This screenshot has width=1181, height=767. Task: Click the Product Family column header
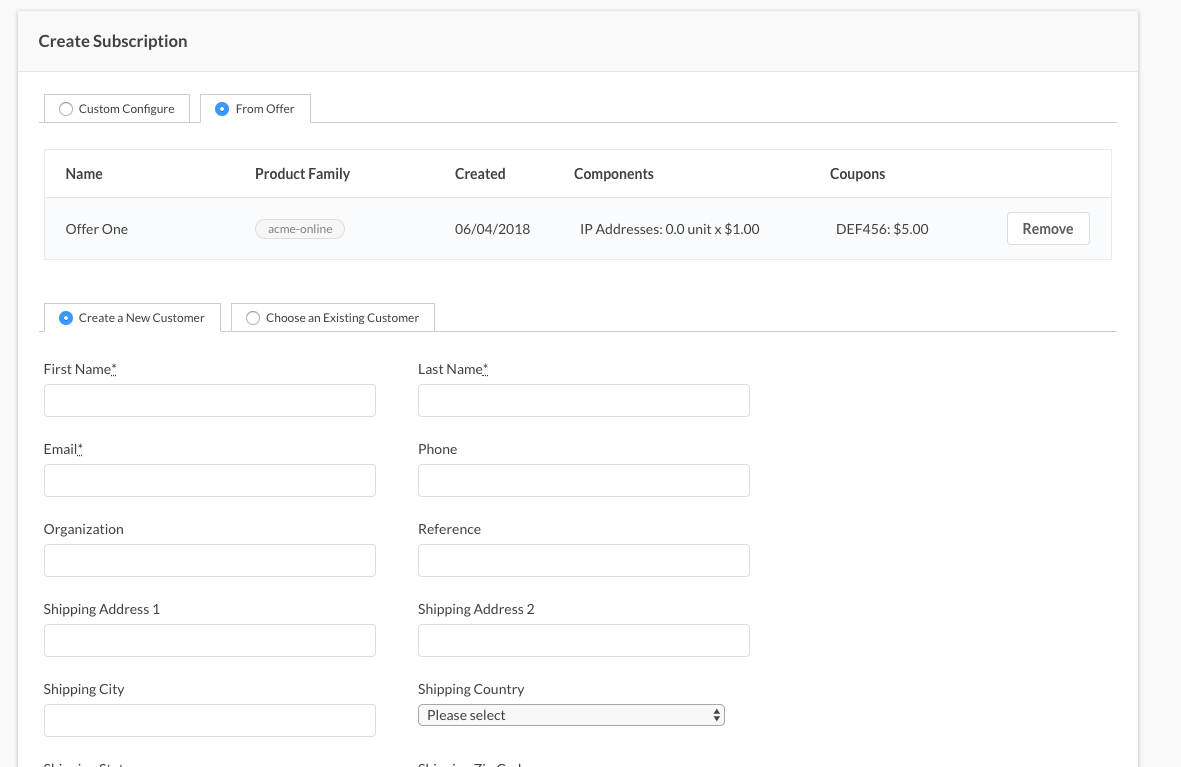302,174
